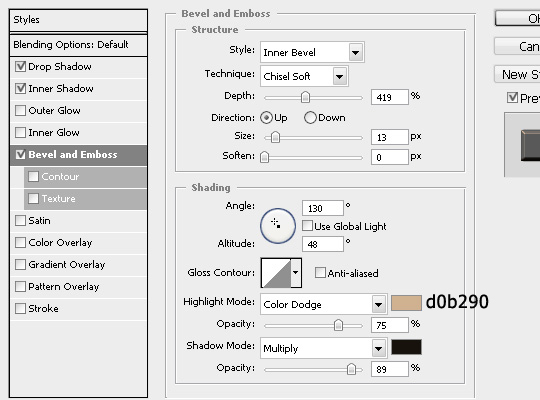Open the Style dropdown showing Inner Bevel

coord(312,52)
